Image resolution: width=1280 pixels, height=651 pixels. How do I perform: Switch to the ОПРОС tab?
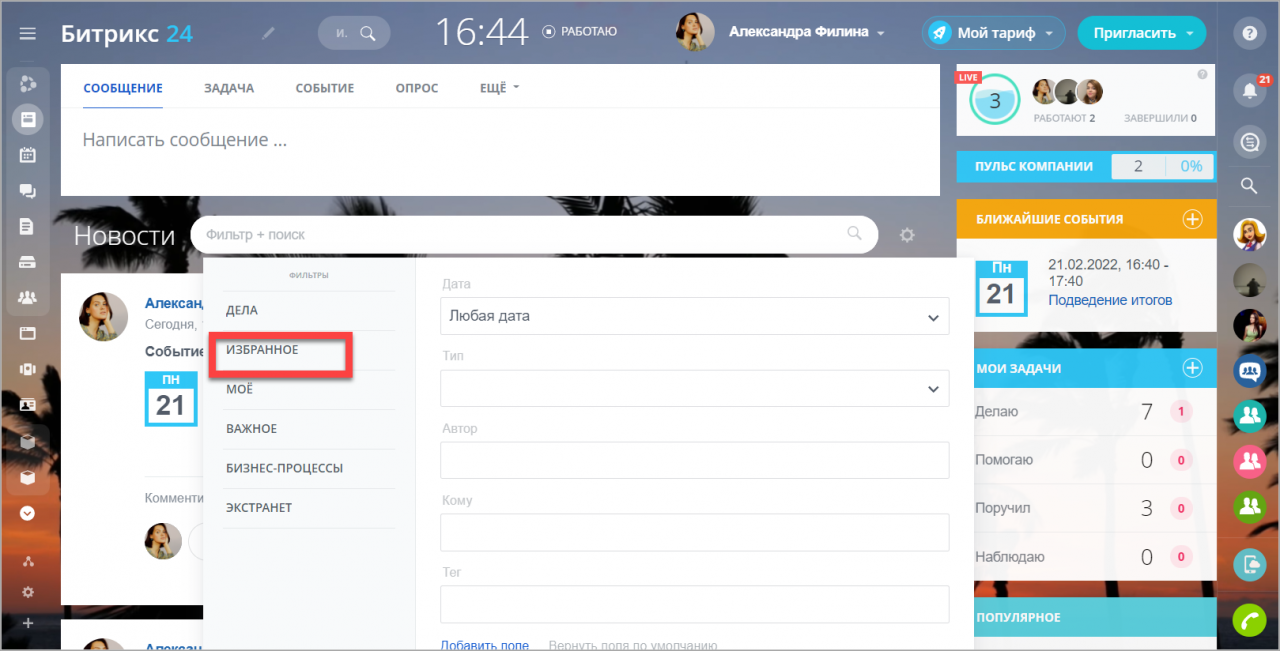tap(417, 88)
